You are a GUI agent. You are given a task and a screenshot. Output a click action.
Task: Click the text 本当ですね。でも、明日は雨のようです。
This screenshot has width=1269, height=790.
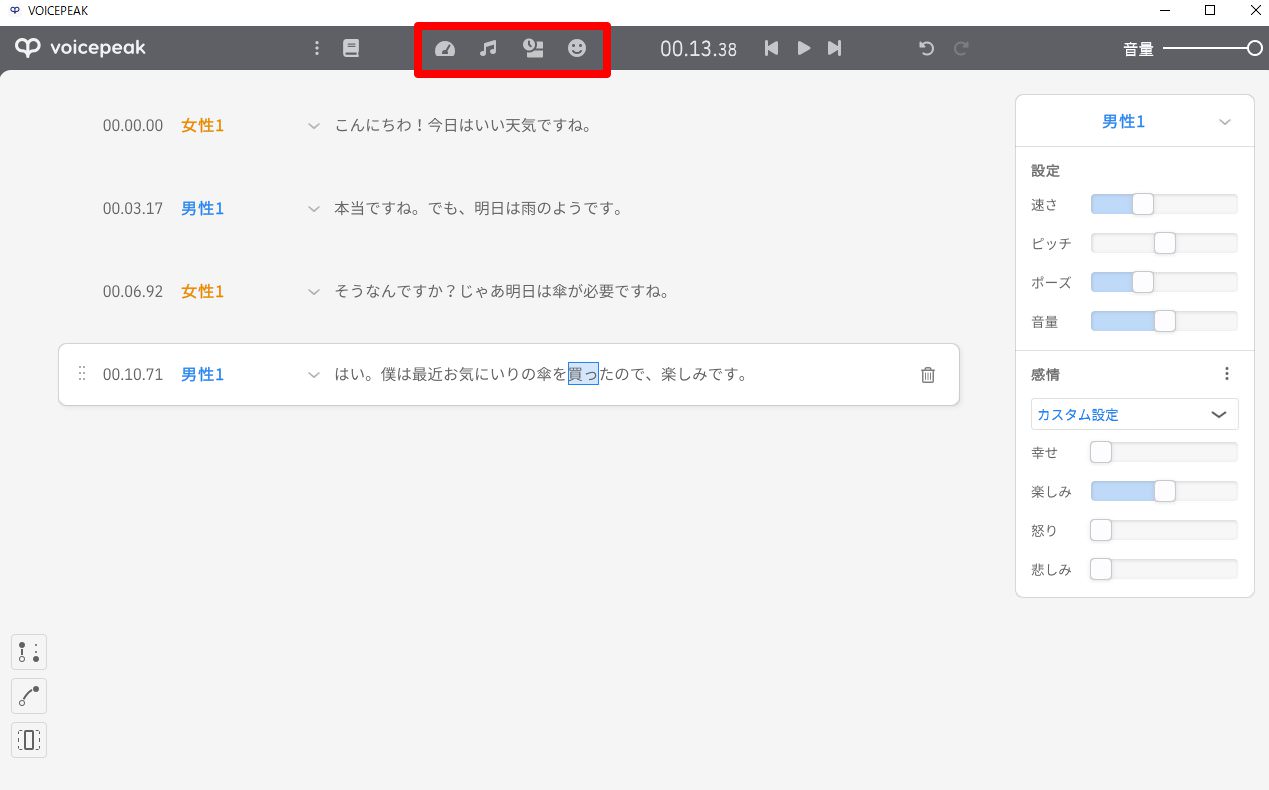tap(479, 209)
